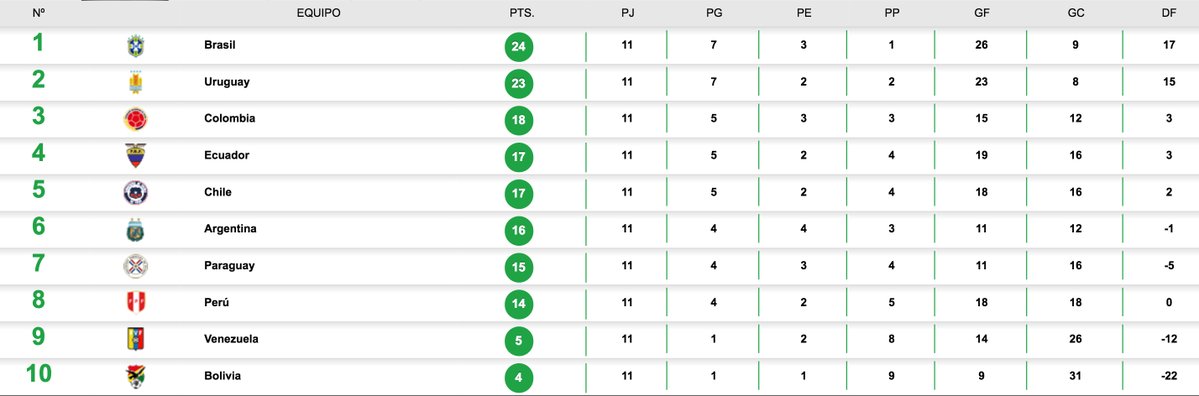This screenshot has width=1199, height=396.
Task: Click the Venezuela team crest icon
Action: 135,339
